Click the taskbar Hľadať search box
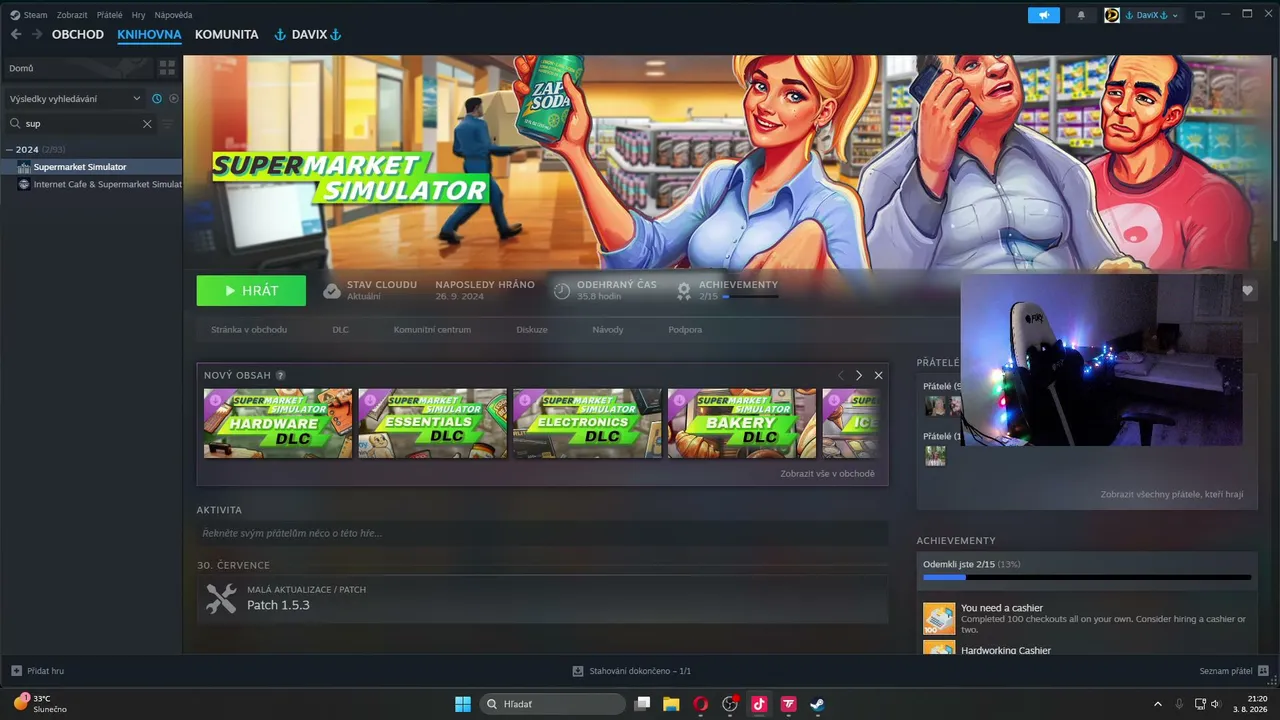The width and height of the screenshot is (1280, 720). [553, 704]
